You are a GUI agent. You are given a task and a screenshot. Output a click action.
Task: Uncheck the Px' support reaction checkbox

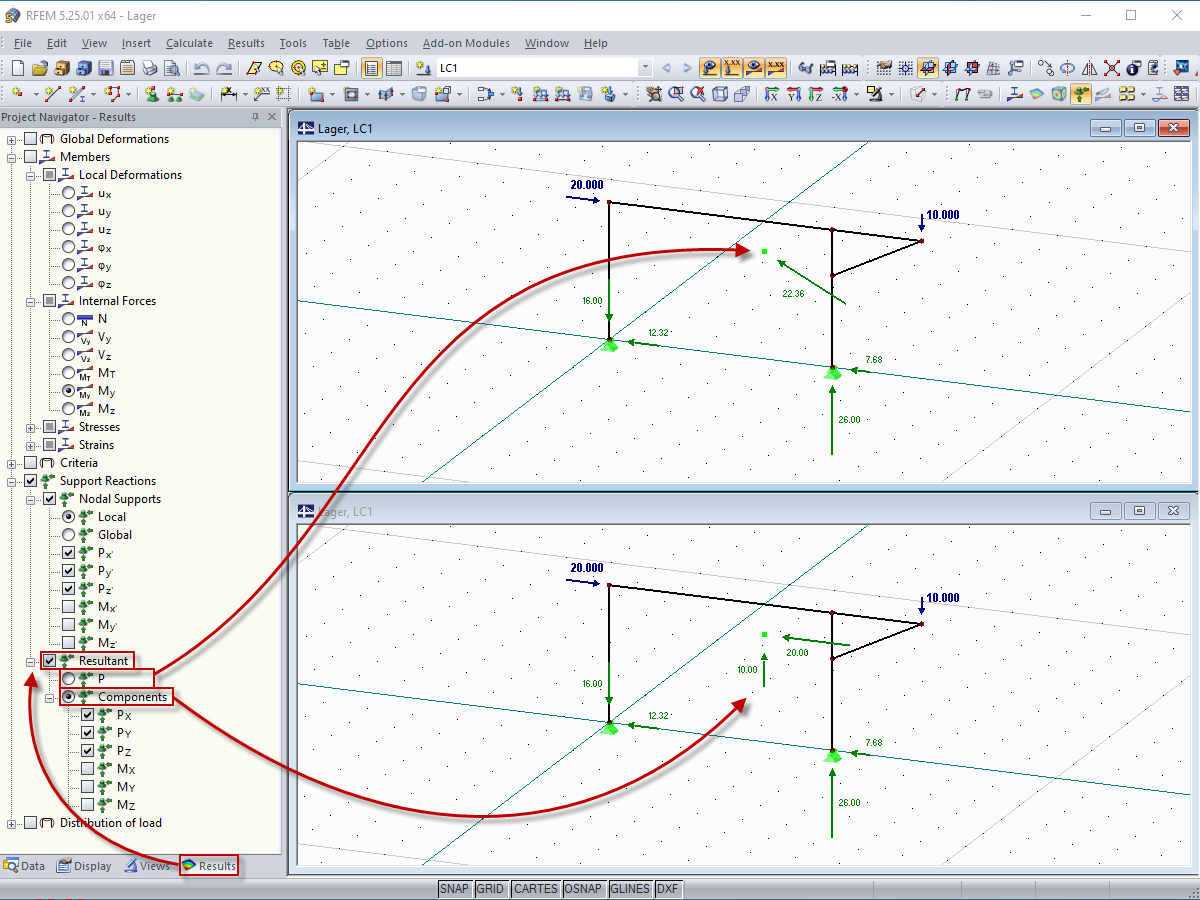pos(68,553)
